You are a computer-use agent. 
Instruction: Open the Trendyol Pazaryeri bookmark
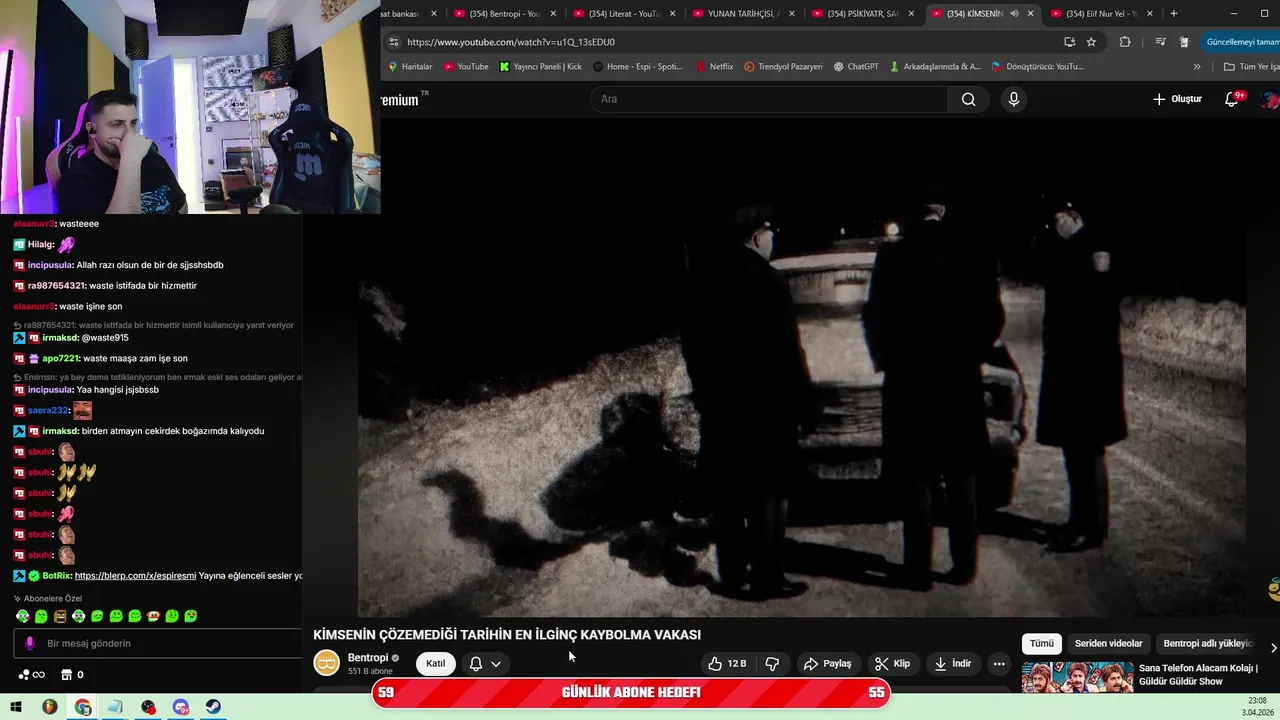click(x=783, y=67)
